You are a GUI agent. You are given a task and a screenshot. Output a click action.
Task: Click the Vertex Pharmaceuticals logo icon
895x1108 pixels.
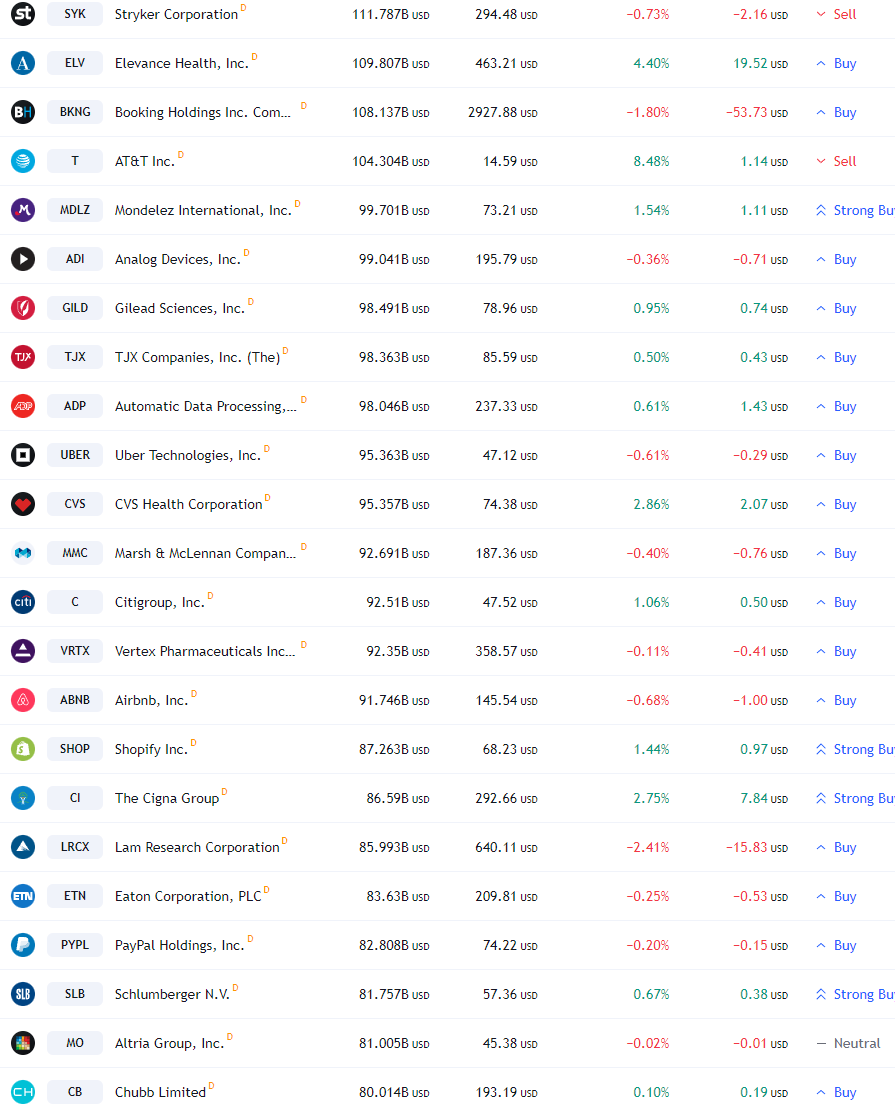click(23, 651)
